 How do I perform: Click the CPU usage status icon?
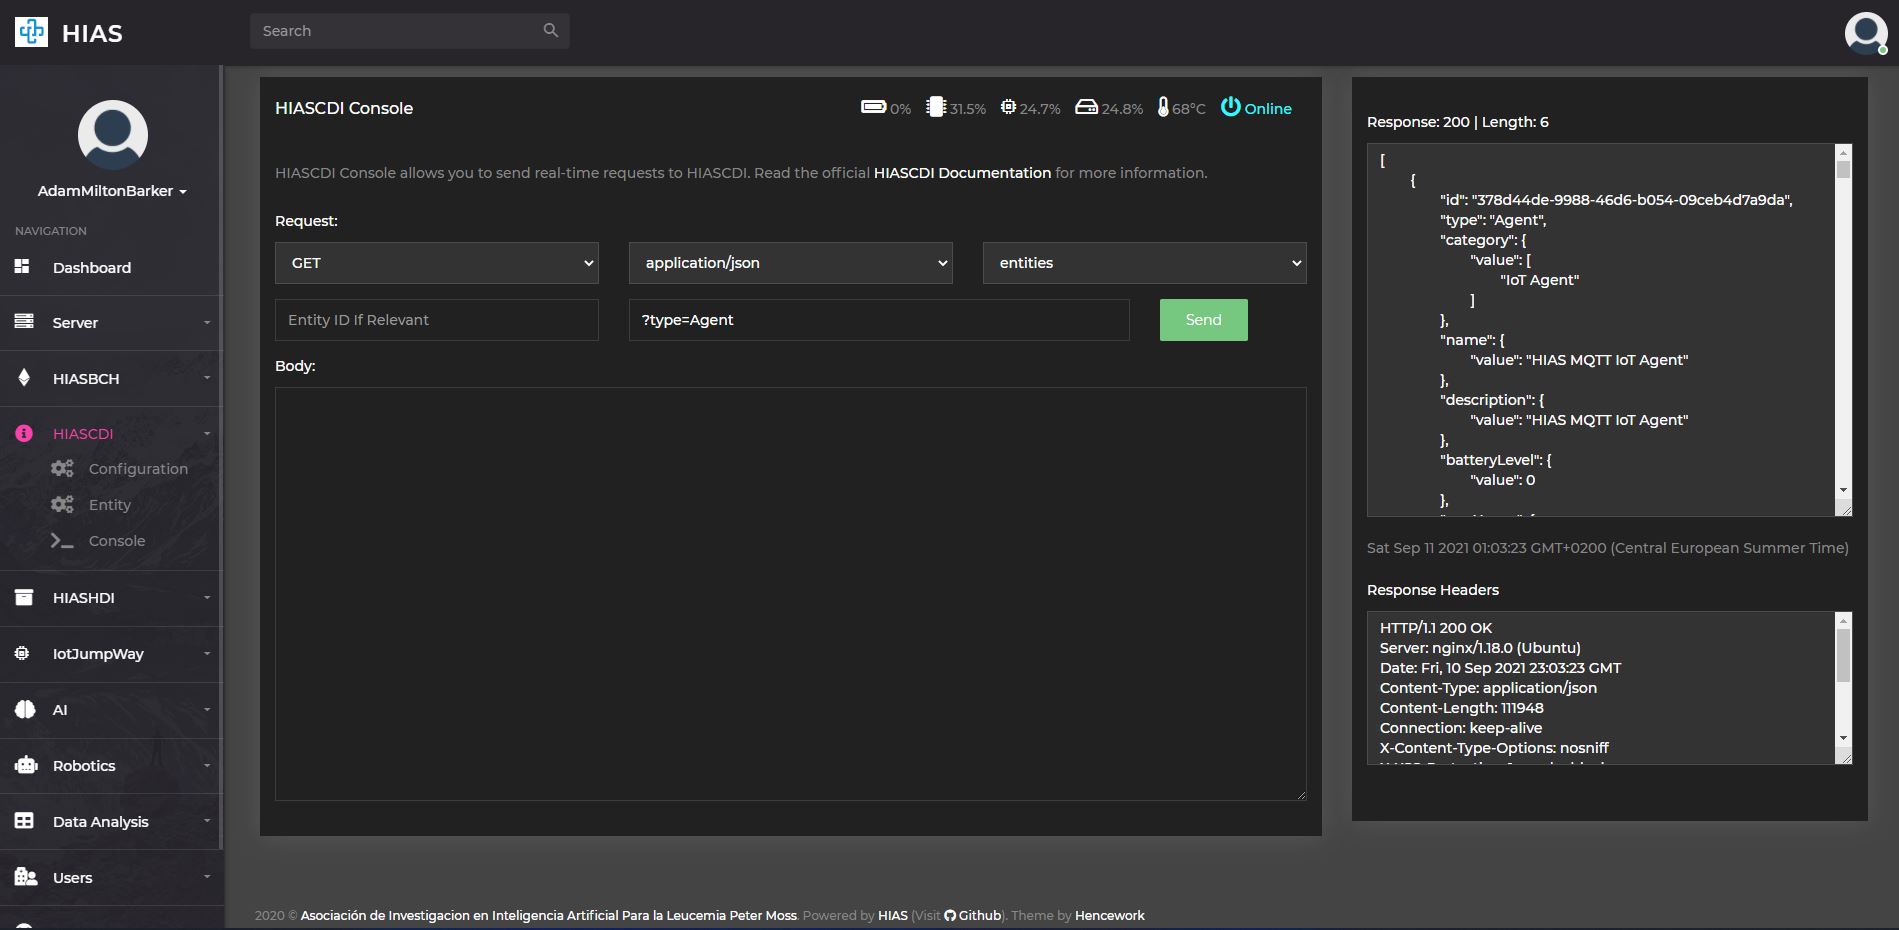coord(1008,106)
